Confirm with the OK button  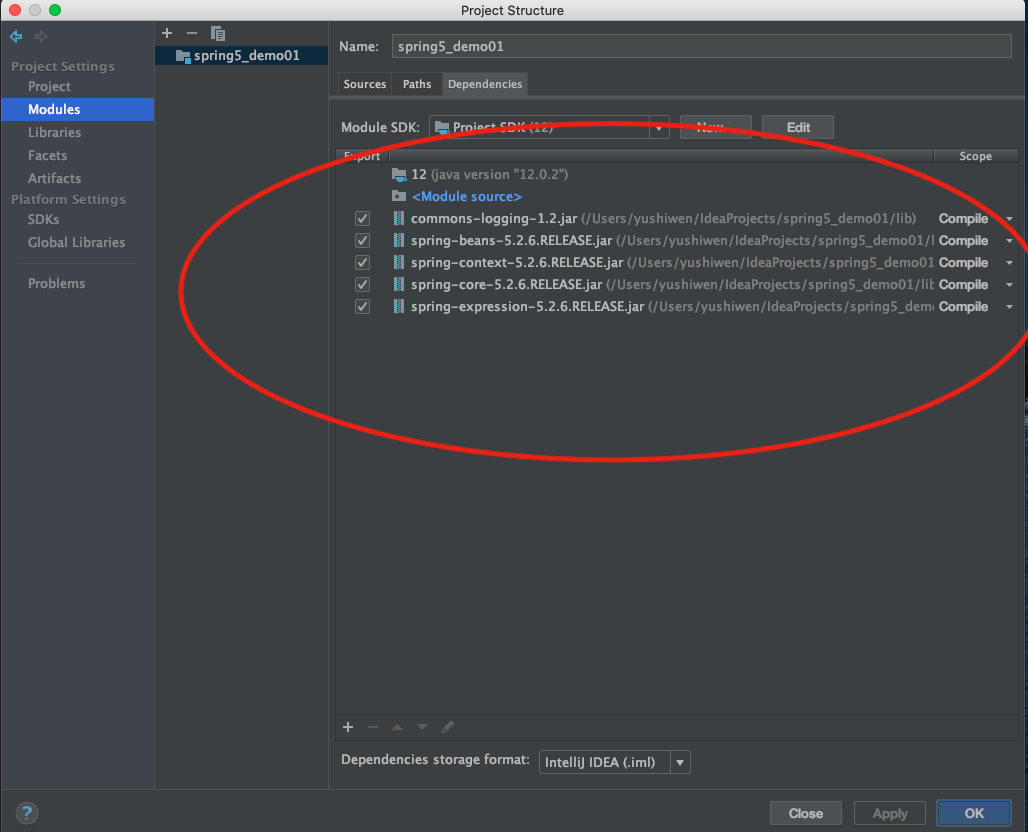(974, 813)
